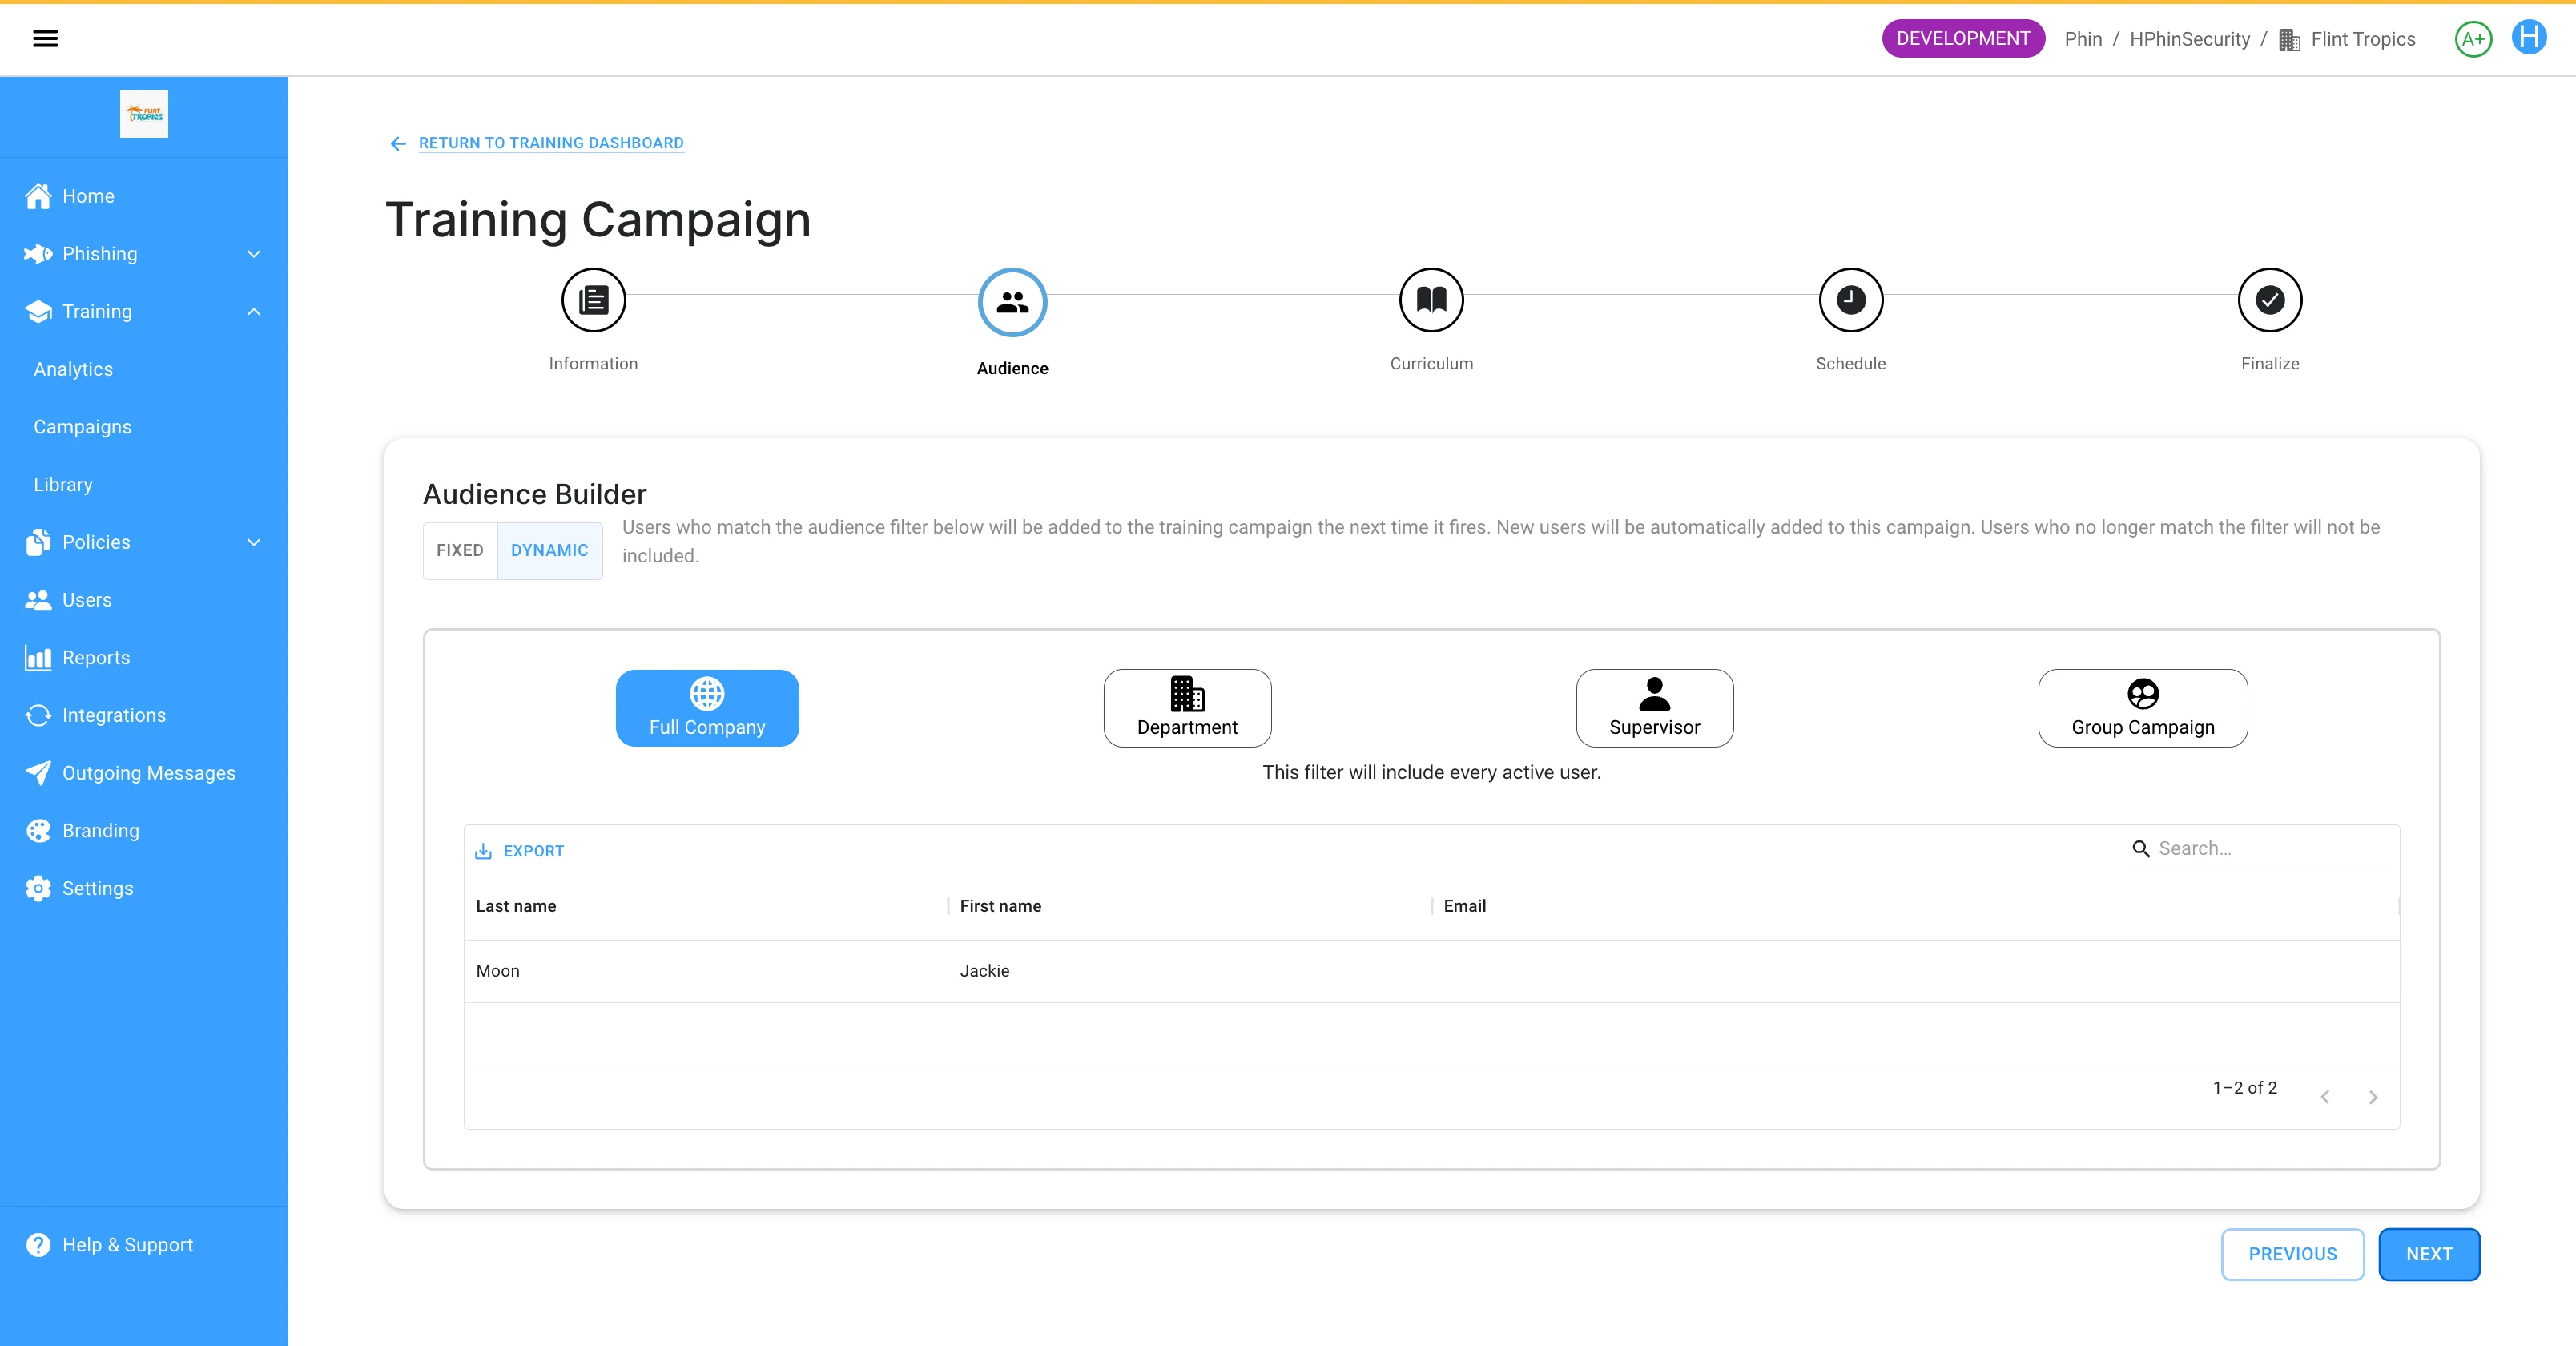This screenshot has width=2576, height=1346.
Task: Click the Finalize checkmark step icon
Action: pos(2269,300)
